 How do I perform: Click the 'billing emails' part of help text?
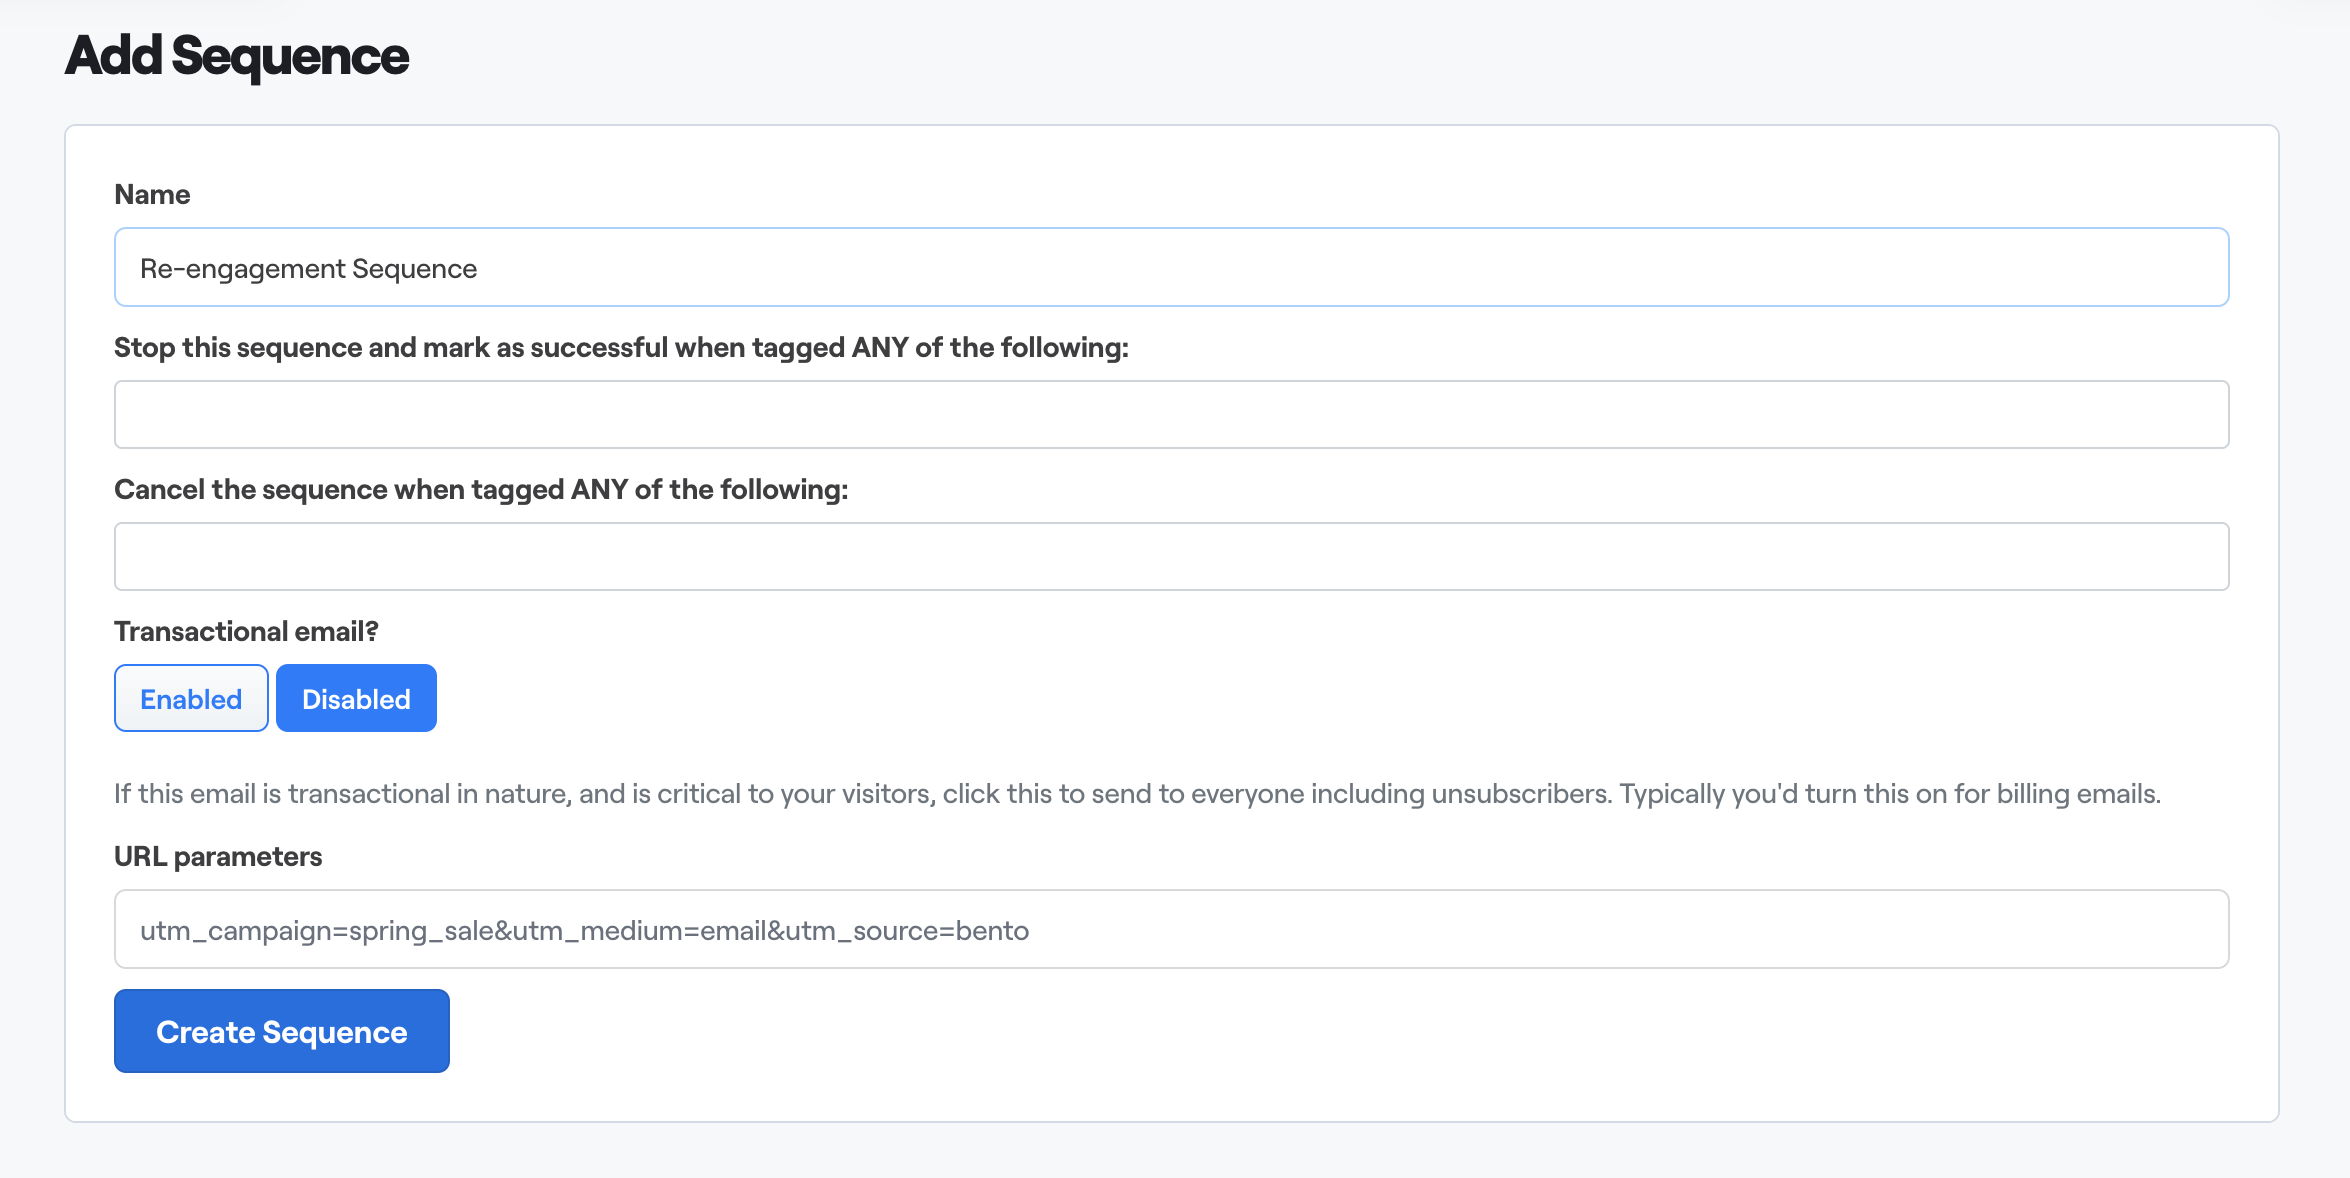(x=2076, y=793)
